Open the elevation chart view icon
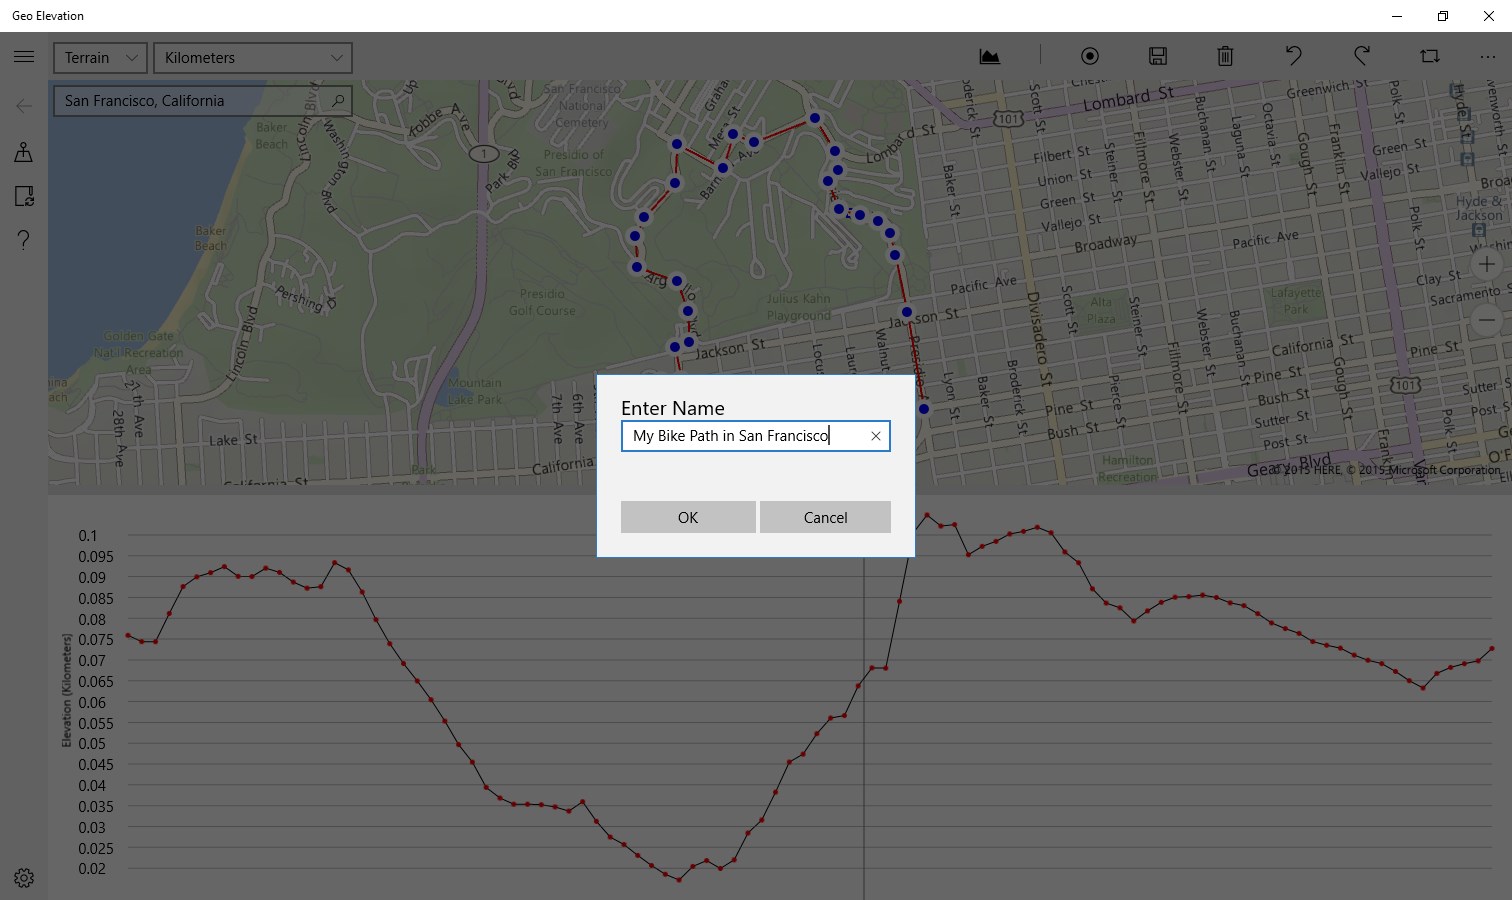 pyautogui.click(x=990, y=56)
